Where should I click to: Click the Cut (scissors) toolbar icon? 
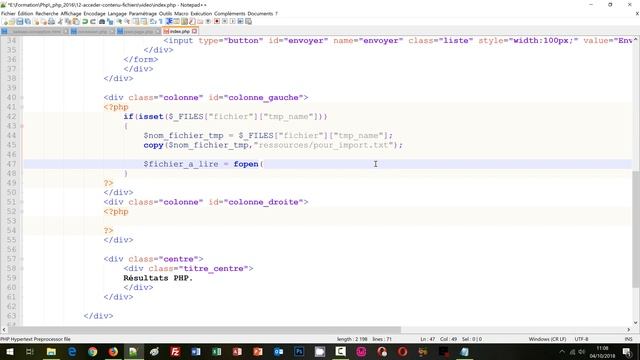click(x=60, y=21)
